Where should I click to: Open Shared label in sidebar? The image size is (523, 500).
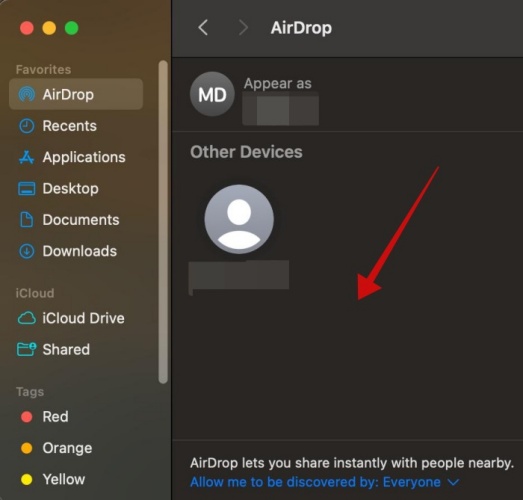pyautogui.click(x=66, y=349)
